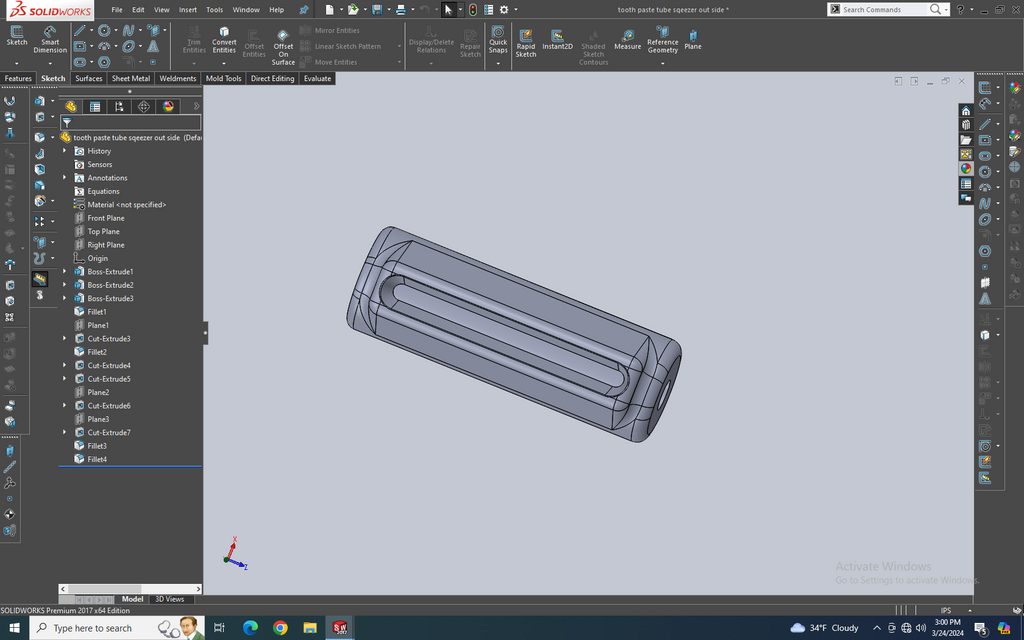1024x640 pixels.
Task: Select the Origin item in the tree
Action: pyautogui.click(x=97, y=258)
